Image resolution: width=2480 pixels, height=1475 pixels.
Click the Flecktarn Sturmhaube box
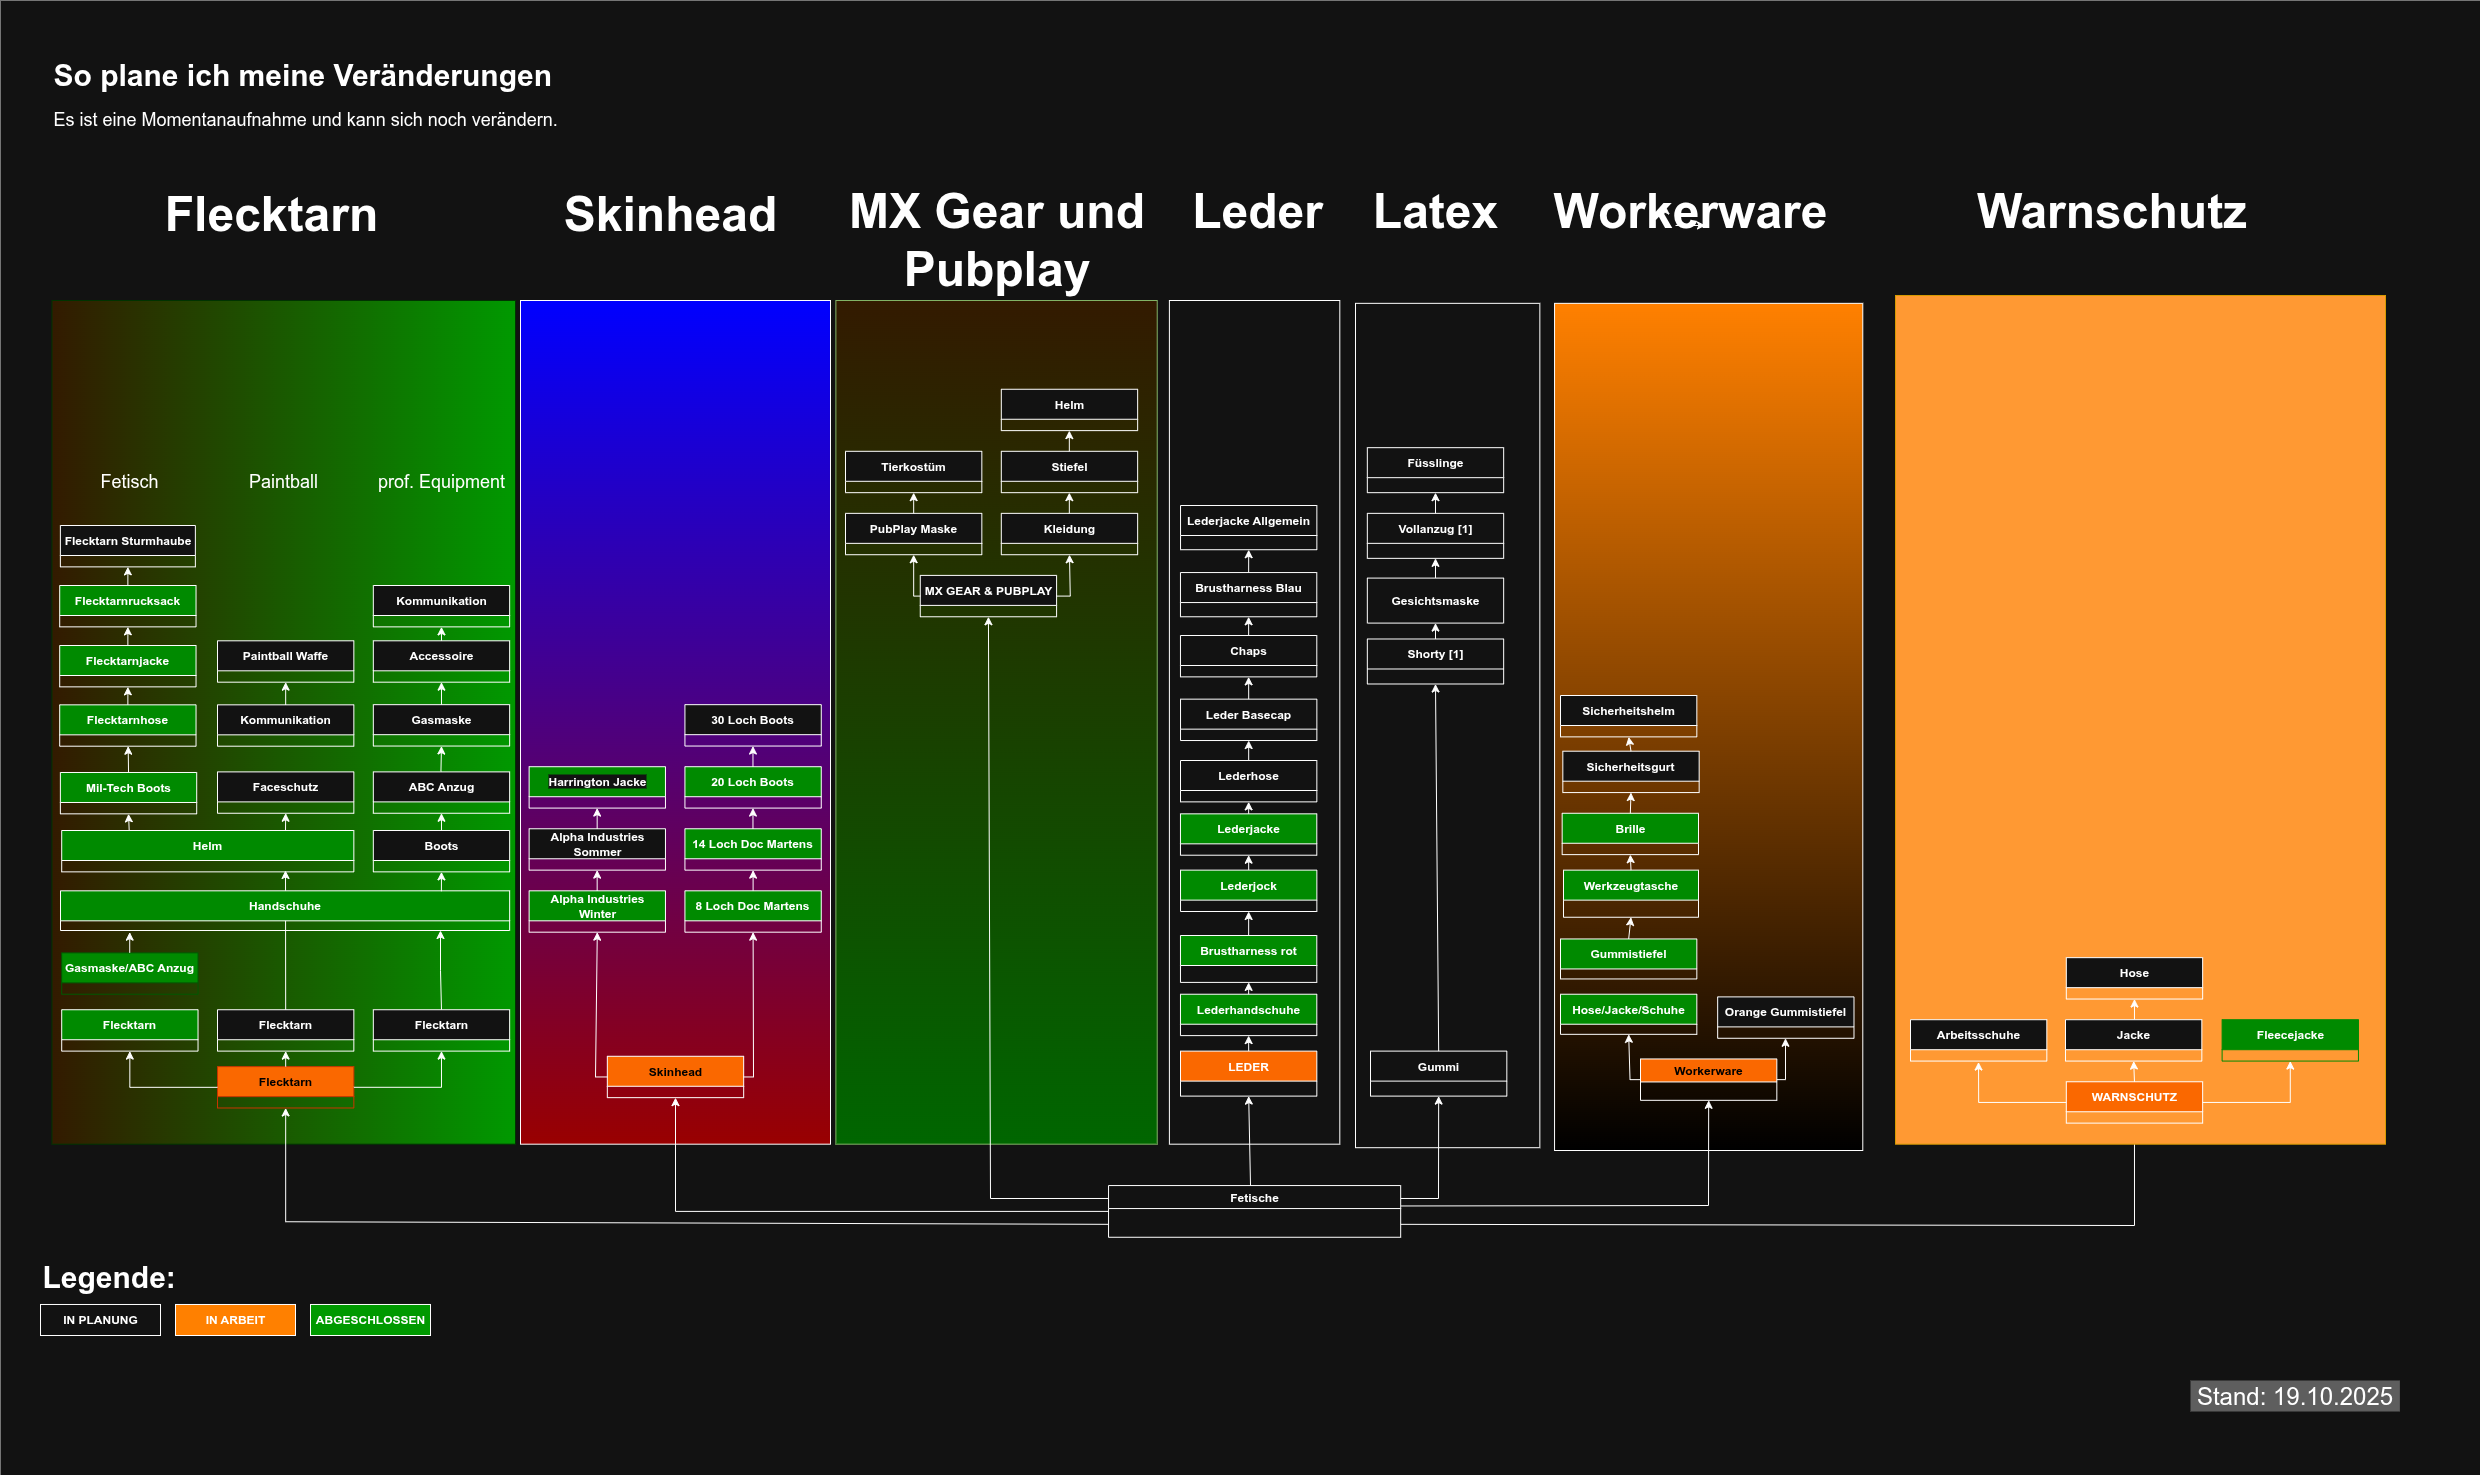pyautogui.click(x=128, y=541)
